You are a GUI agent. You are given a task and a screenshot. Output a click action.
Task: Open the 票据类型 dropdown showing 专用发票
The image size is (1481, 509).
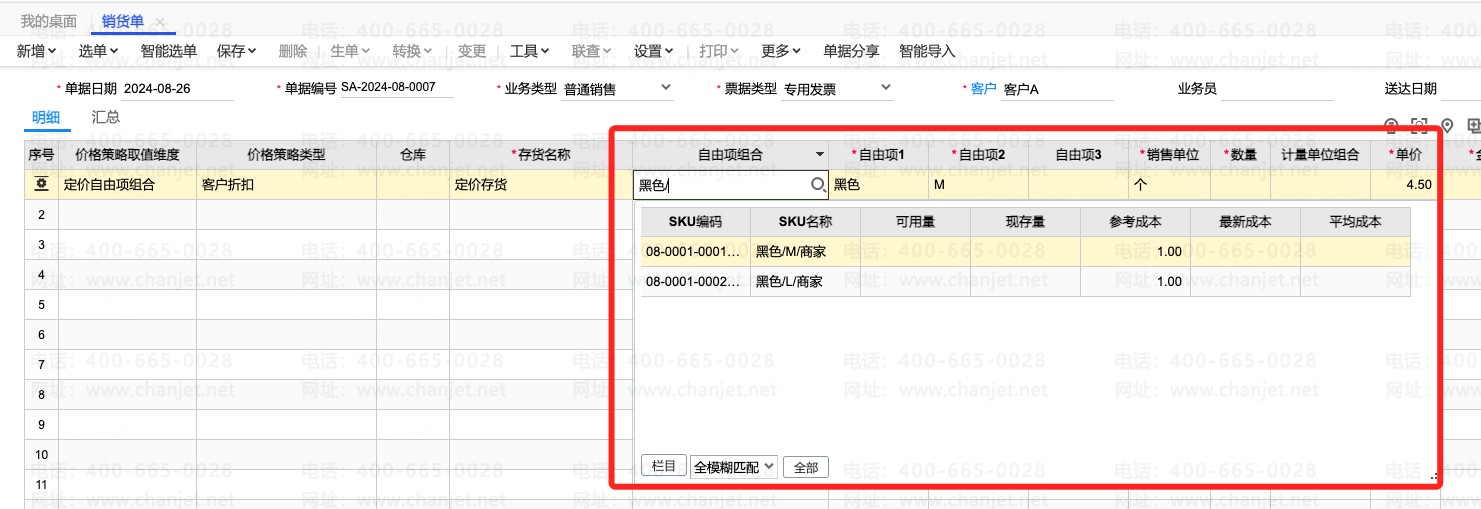837,89
